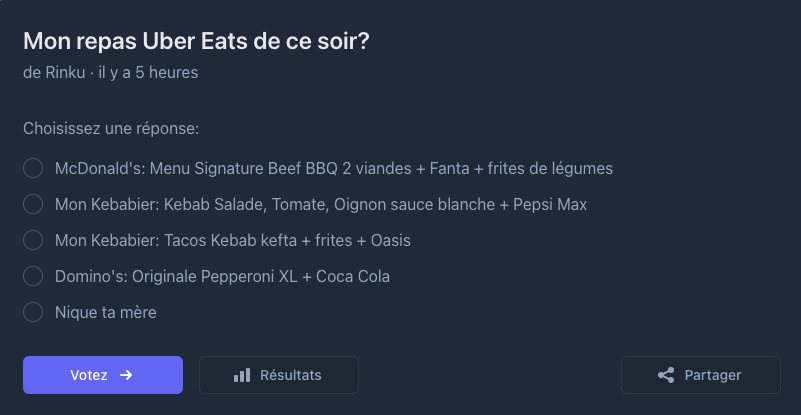Viewport: 801px width, 415px height.
Task: Choose the Kebab Salade Pepsi Max radio button
Action: tap(33, 204)
